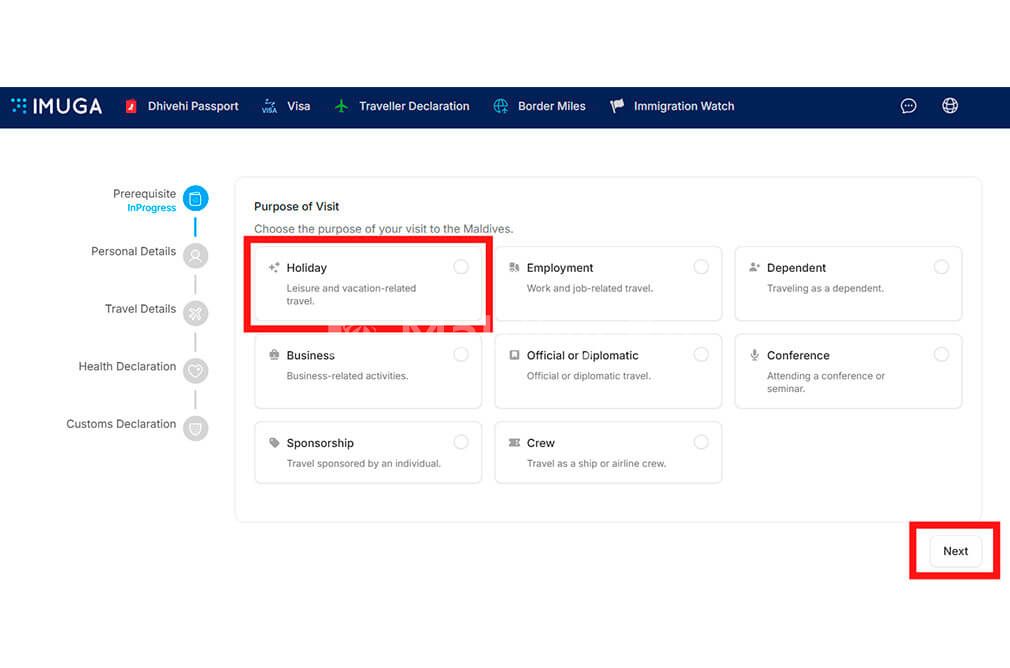1010x668 pixels.
Task: Select the Official or Diplomatic radio button
Action: pos(701,354)
